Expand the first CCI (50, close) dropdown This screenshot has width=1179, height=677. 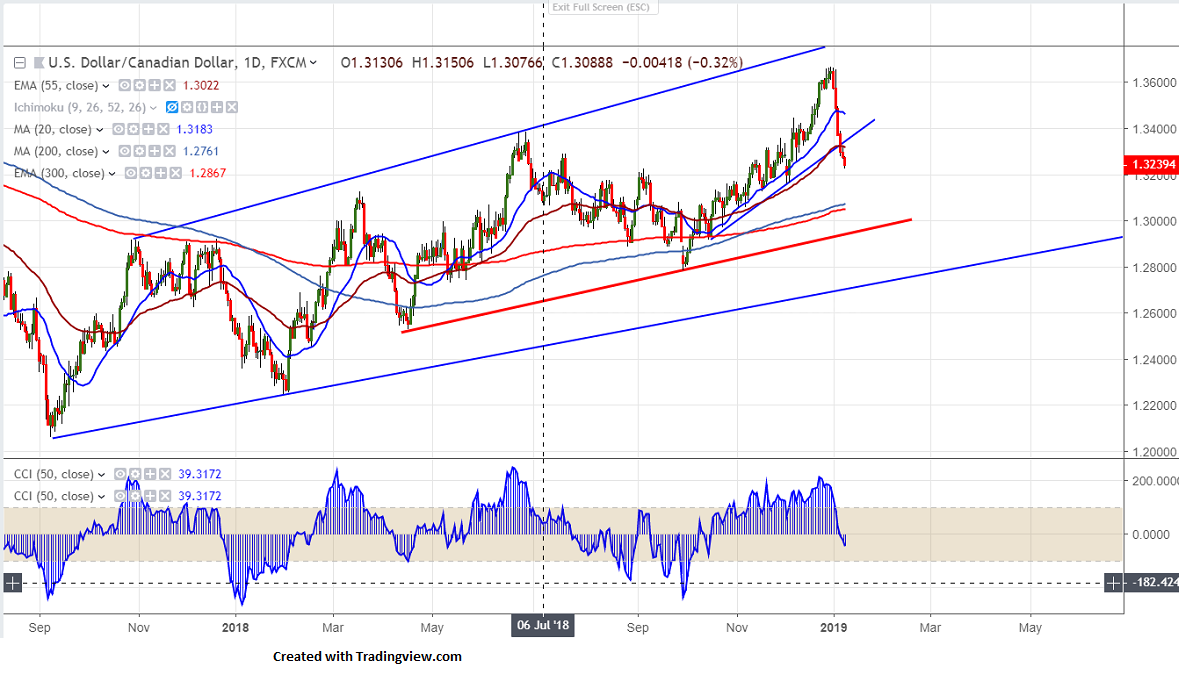coord(102,475)
